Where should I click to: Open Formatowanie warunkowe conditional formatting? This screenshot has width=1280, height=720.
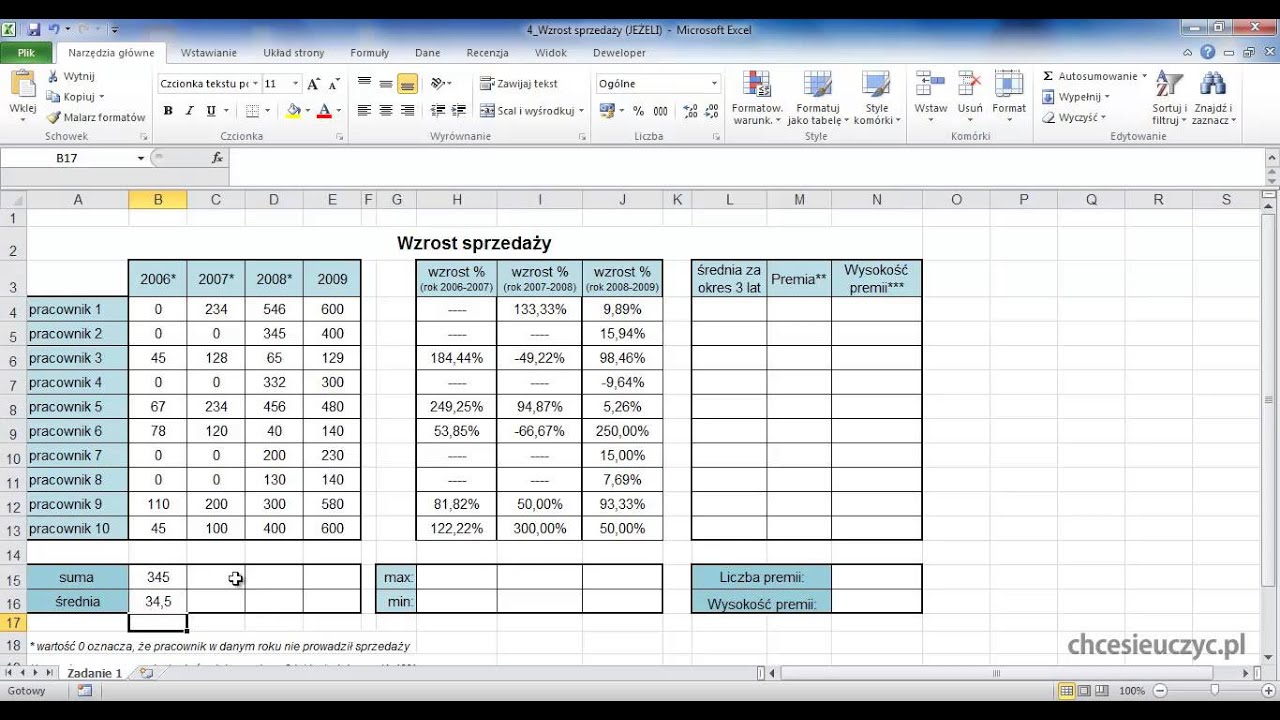tap(757, 98)
